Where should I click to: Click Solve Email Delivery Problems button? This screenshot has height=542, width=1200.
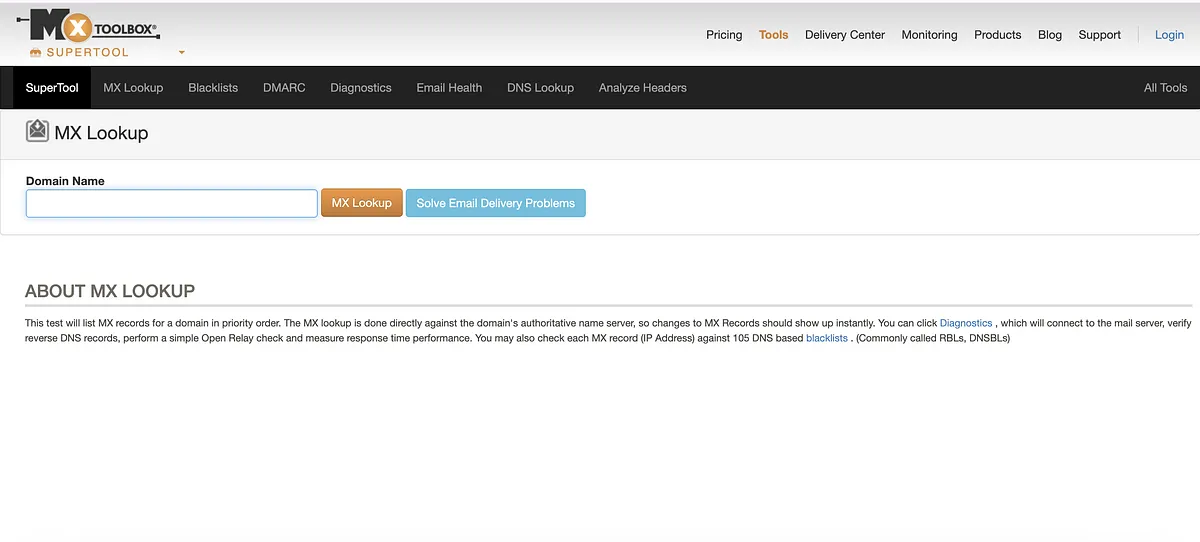click(x=496, y=203)
